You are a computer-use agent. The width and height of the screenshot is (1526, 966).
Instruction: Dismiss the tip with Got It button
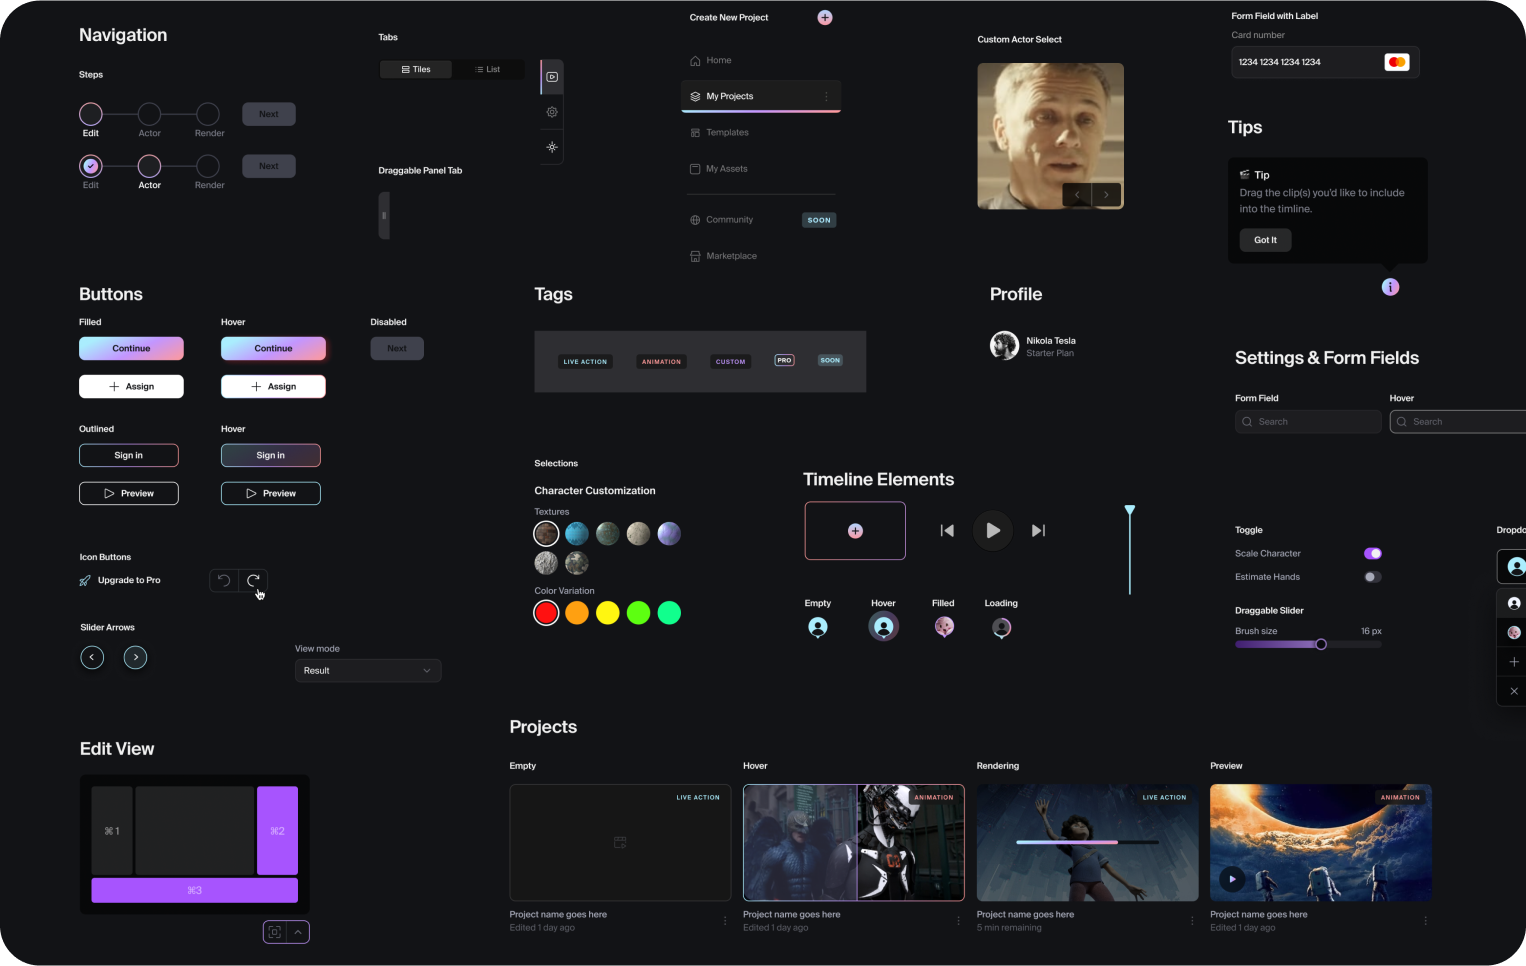pos(1265,240)
